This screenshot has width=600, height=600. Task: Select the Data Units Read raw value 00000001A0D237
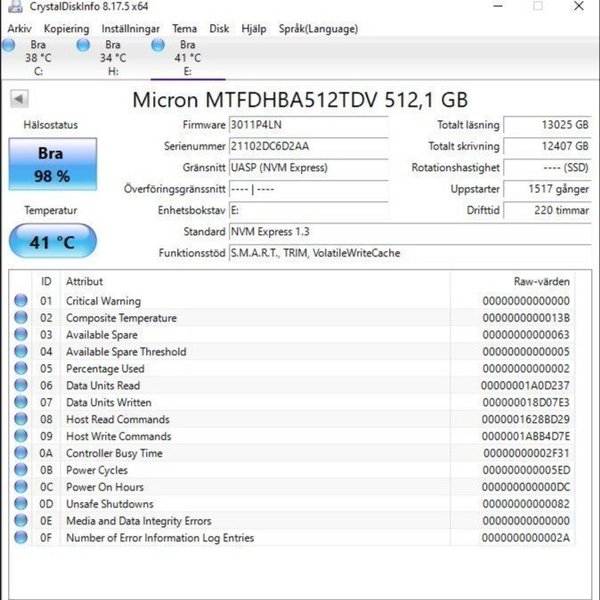click(x=525, y=385)
